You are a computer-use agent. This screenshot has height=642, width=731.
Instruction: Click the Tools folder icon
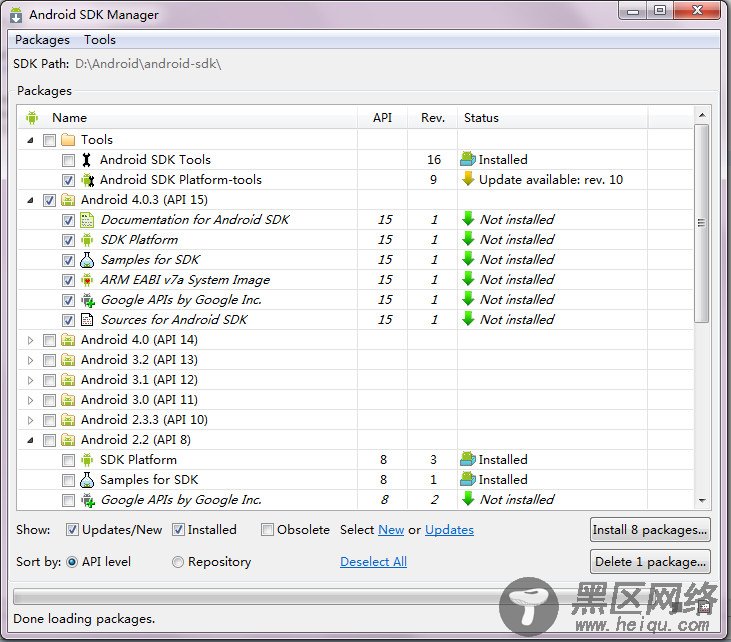click(68, 140)
